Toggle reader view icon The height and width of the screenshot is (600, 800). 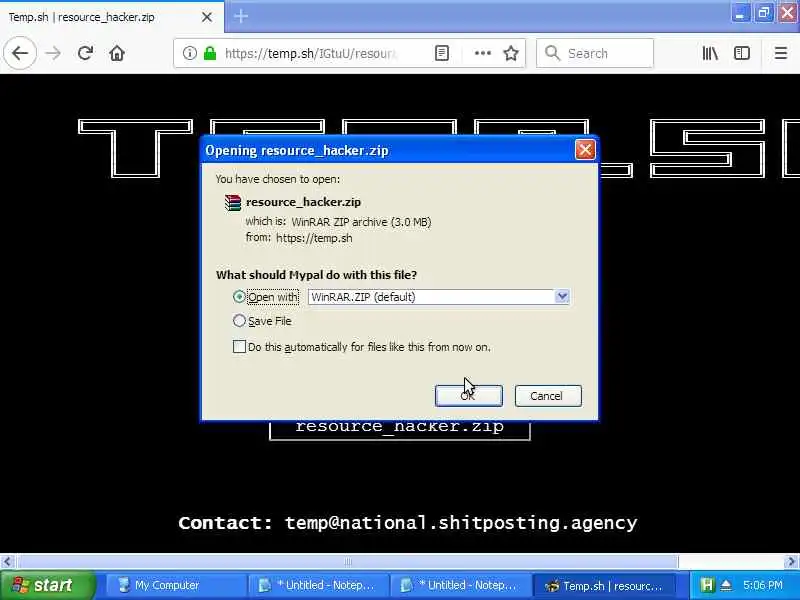click(x=442, y=53)
